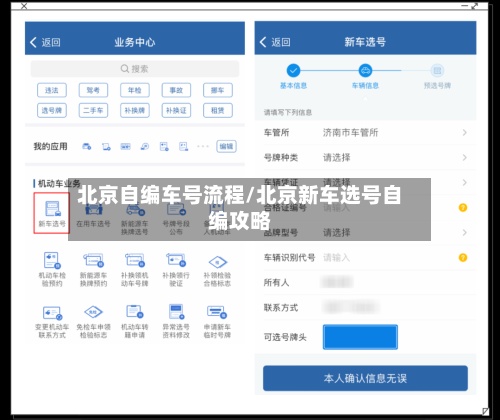Click the 所有人 label

276,282
